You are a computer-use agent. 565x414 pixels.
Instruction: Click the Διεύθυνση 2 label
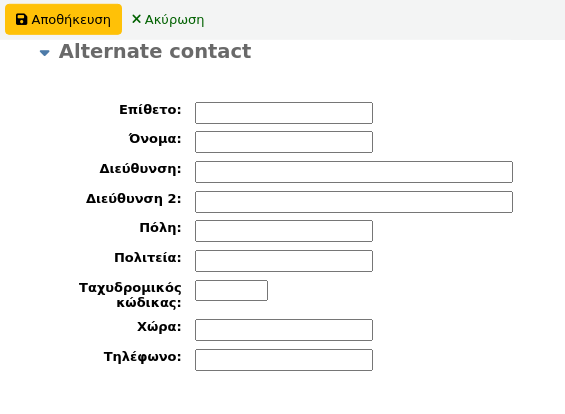(x=134, y=199)
